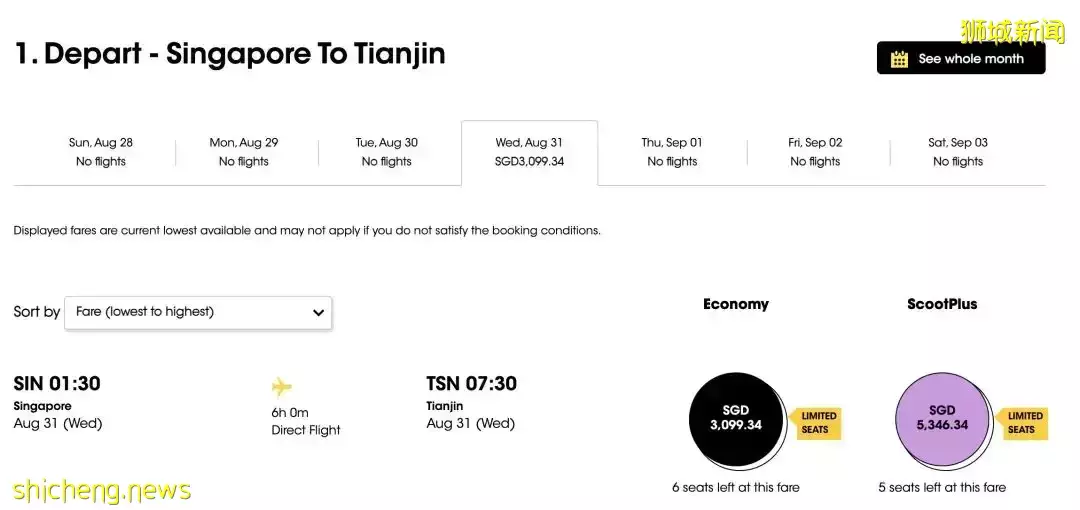Click the Economy column header
The height and width of the screenshot is (510, 1080).
coord(736,304)
